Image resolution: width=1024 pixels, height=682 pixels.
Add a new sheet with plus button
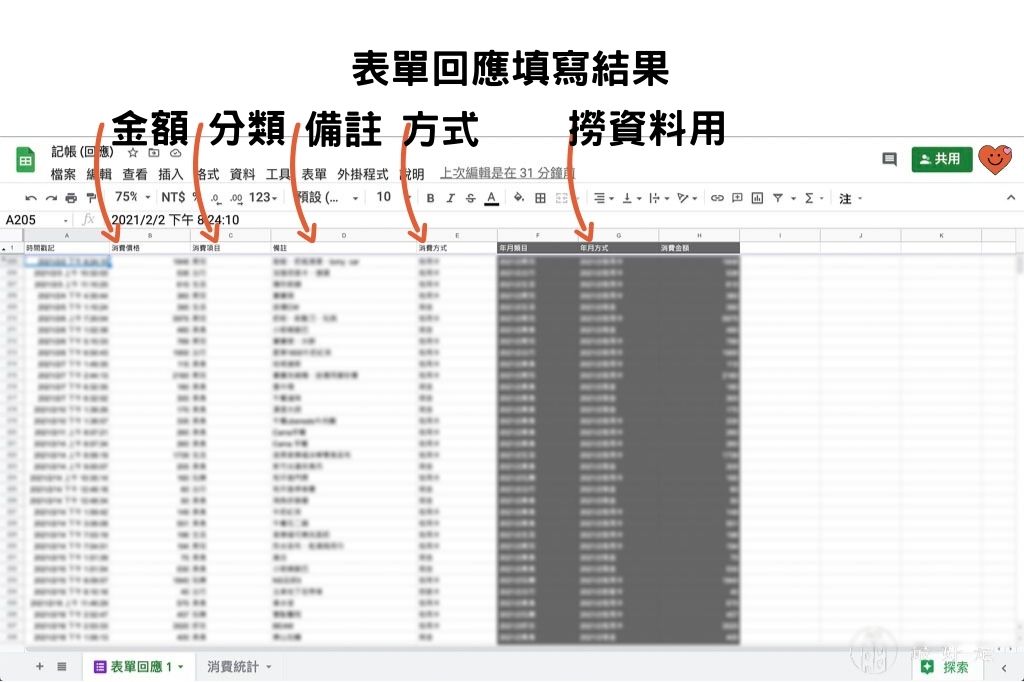[x=40, y=666]
